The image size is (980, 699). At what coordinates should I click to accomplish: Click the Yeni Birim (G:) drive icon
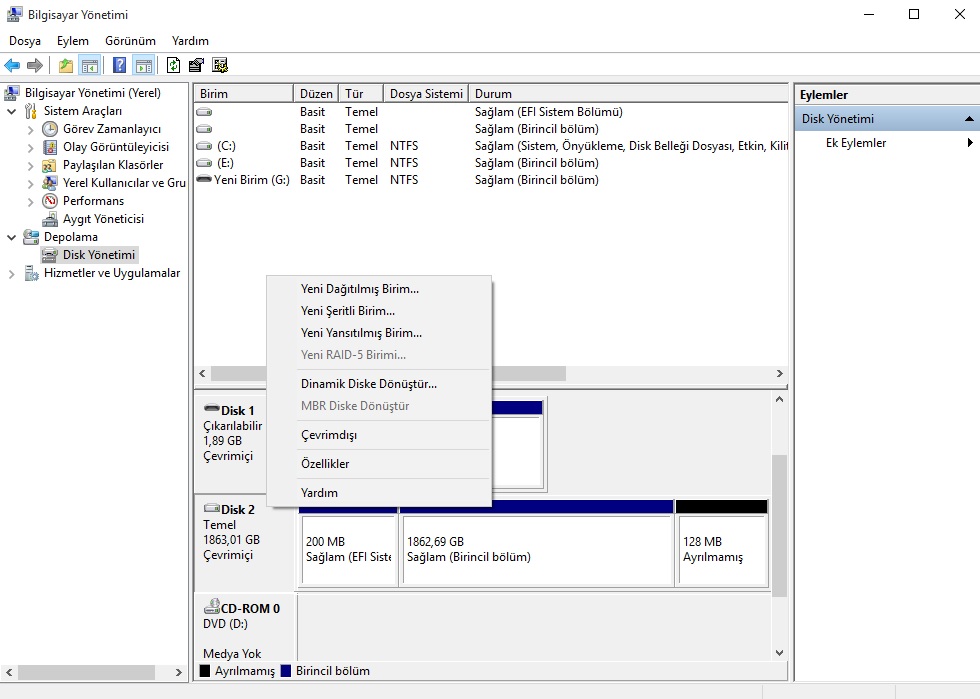[x=204, y=179]
